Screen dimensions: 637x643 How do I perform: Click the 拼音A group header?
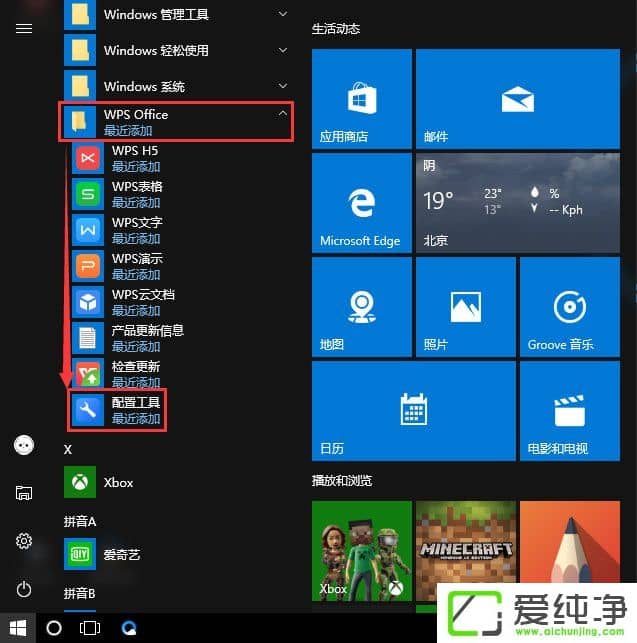[x=80, y=522]
